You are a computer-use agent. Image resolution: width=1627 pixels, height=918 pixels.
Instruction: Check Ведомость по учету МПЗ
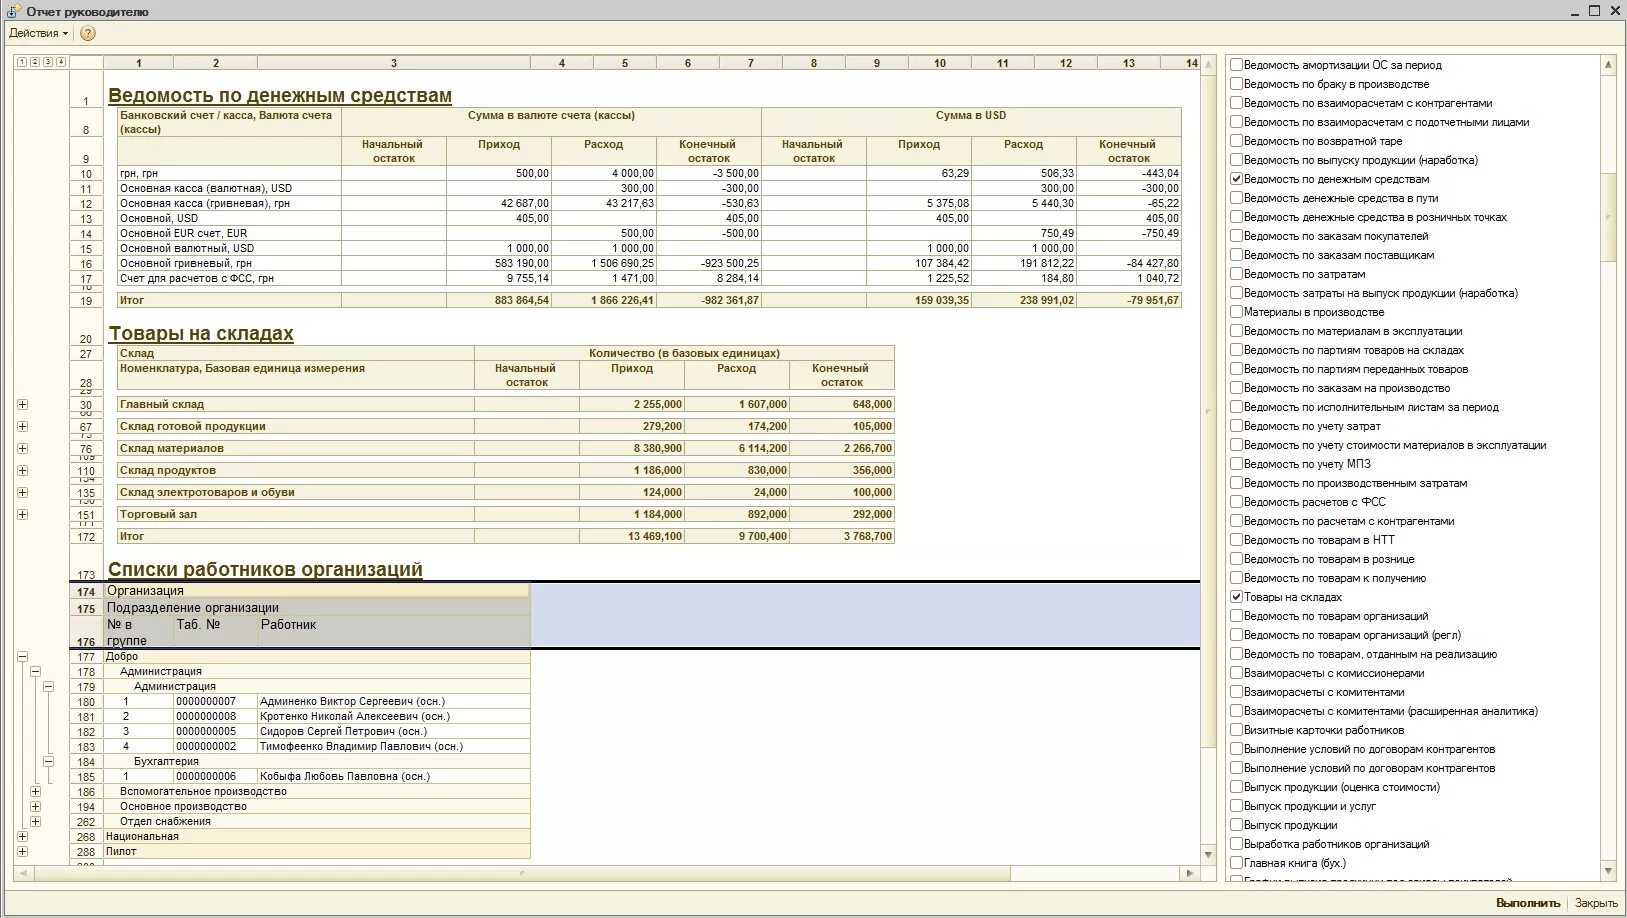pyautogui.click(x=1237, y=464)
